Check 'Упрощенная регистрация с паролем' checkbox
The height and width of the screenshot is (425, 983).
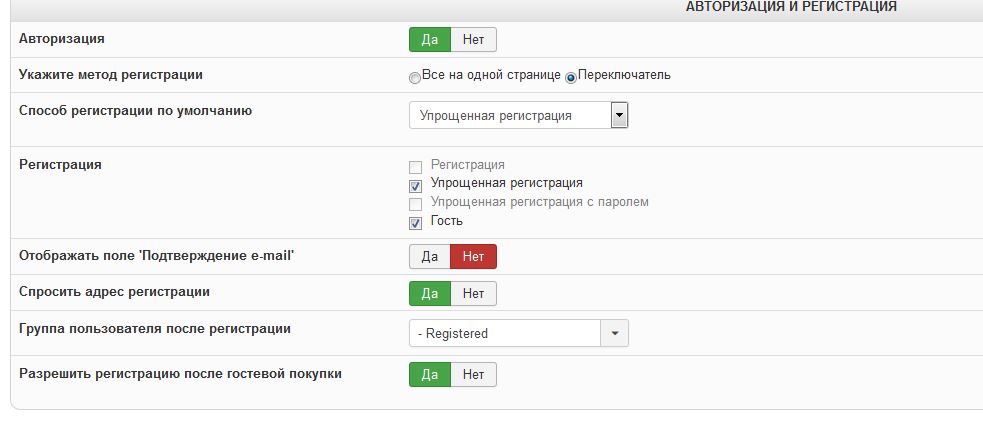415,204
